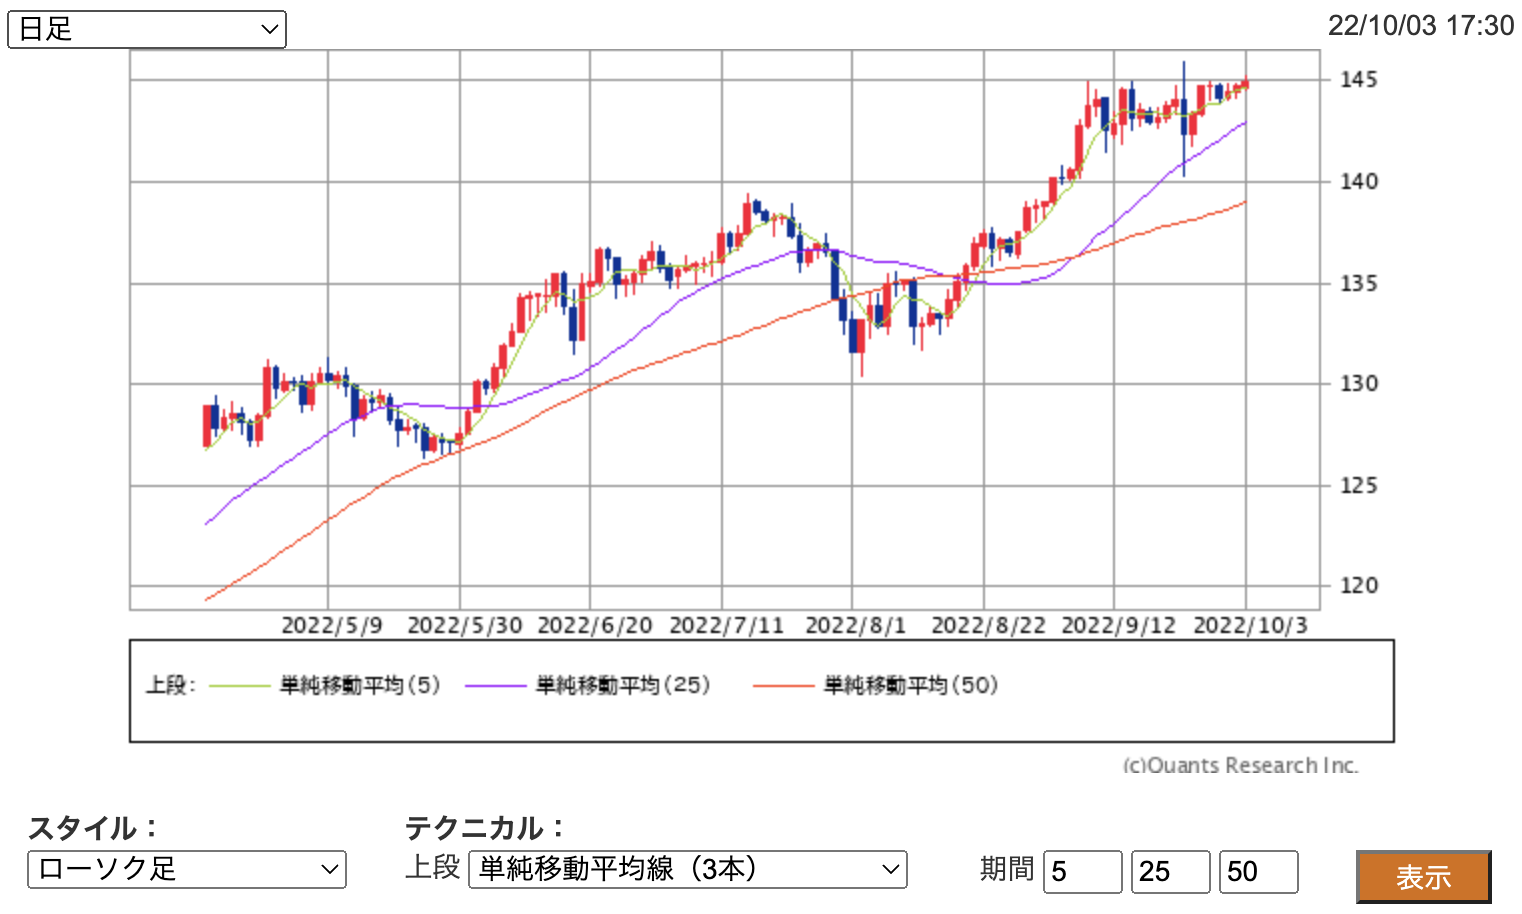The image size is (1522, 914).
Task: Click the 135 price axis label
Action: [x=1359, y=283]
